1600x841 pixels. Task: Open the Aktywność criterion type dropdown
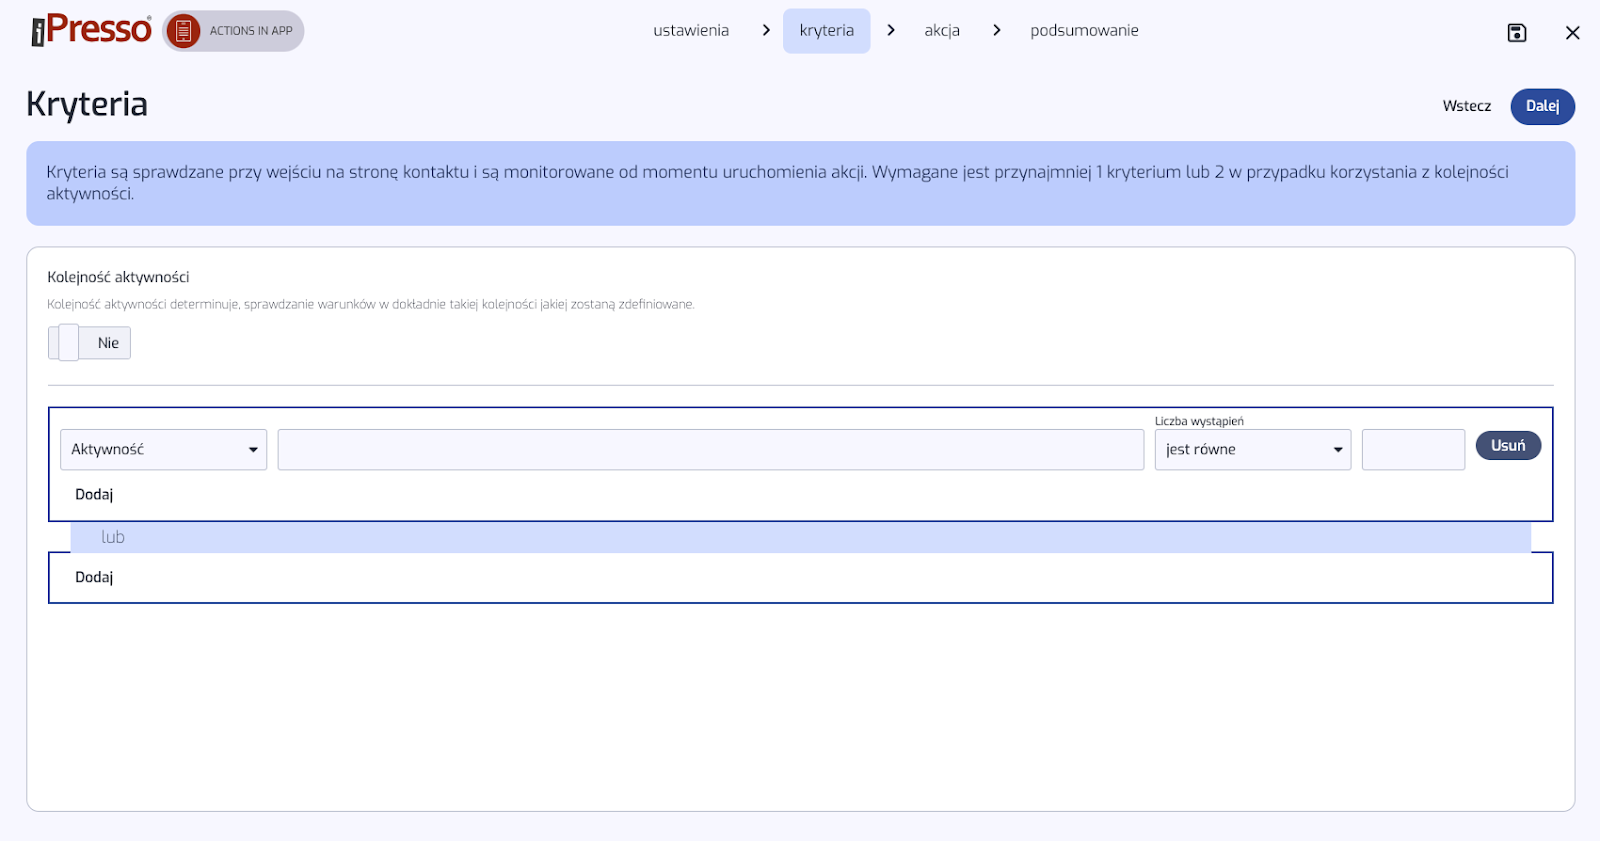[163, 450]
